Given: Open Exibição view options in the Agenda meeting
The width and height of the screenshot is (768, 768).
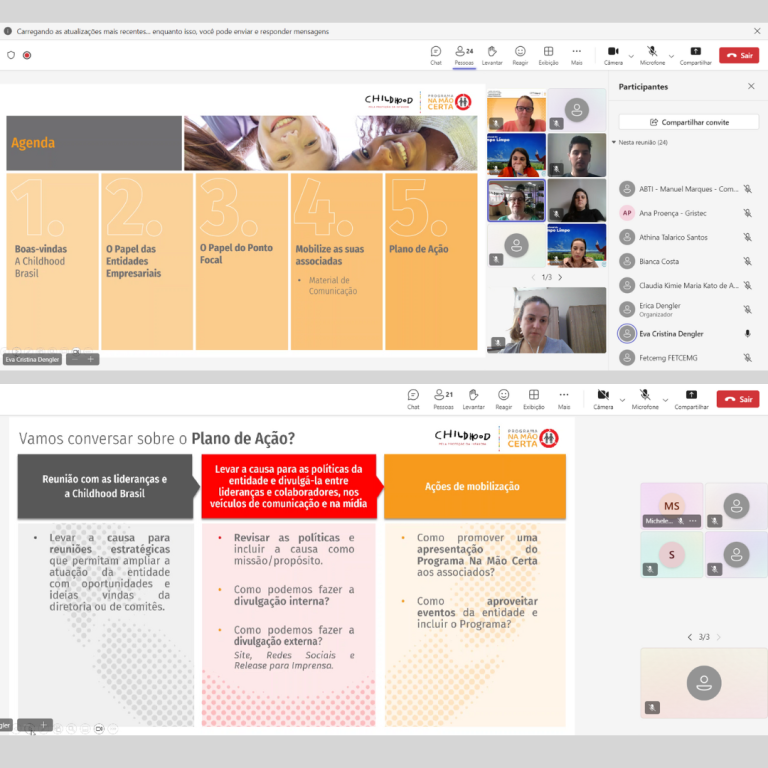Looking at the screenshot, I should point(548,55).
